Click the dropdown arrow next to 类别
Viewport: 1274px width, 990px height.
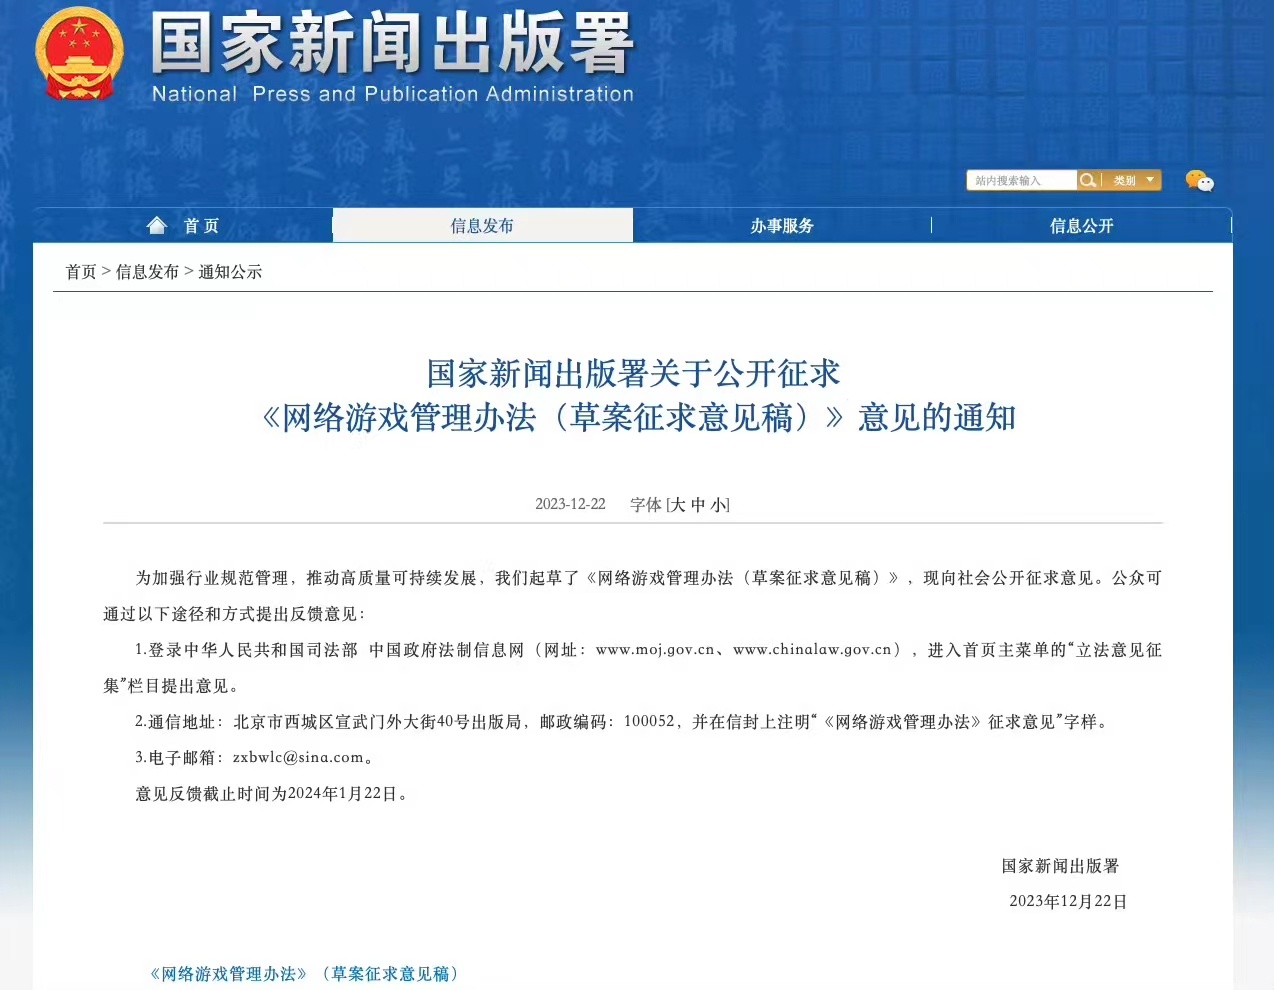point(1149,180)
